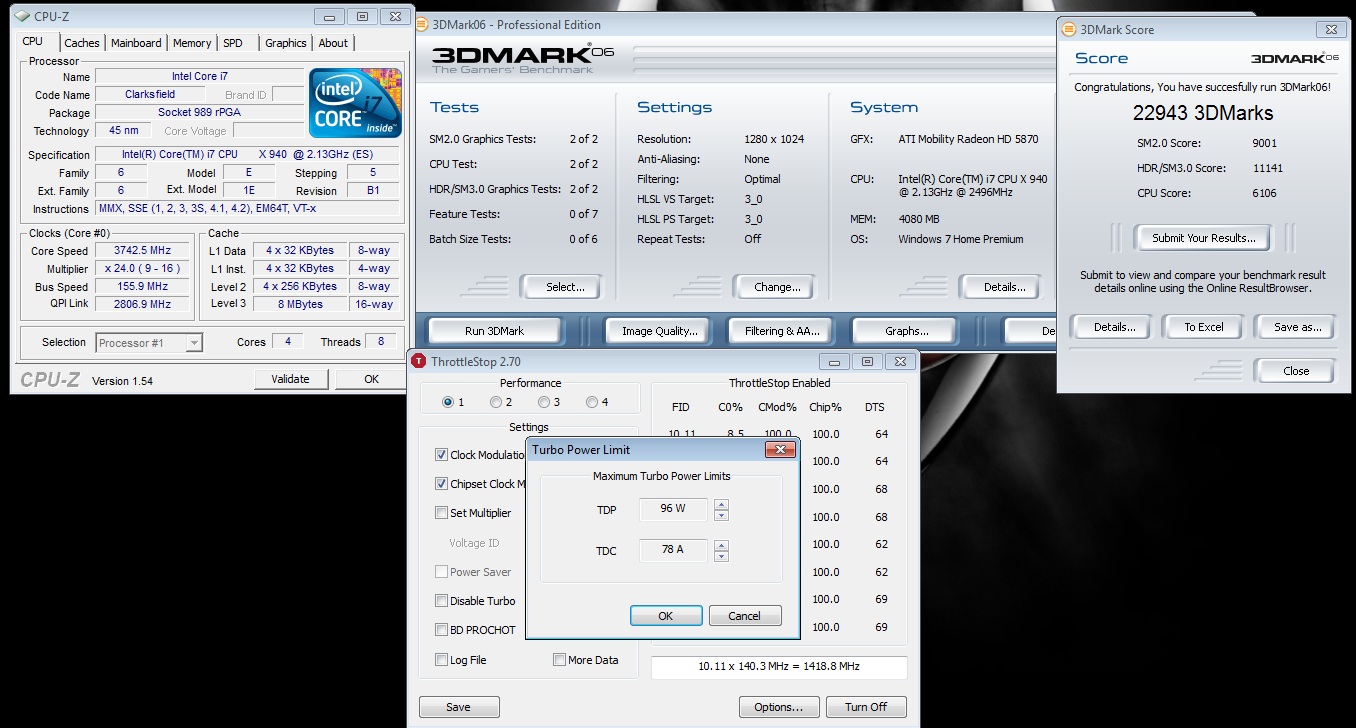Close the ThrottleStop window
The image size is (1356, 728).
click(902, 361)
